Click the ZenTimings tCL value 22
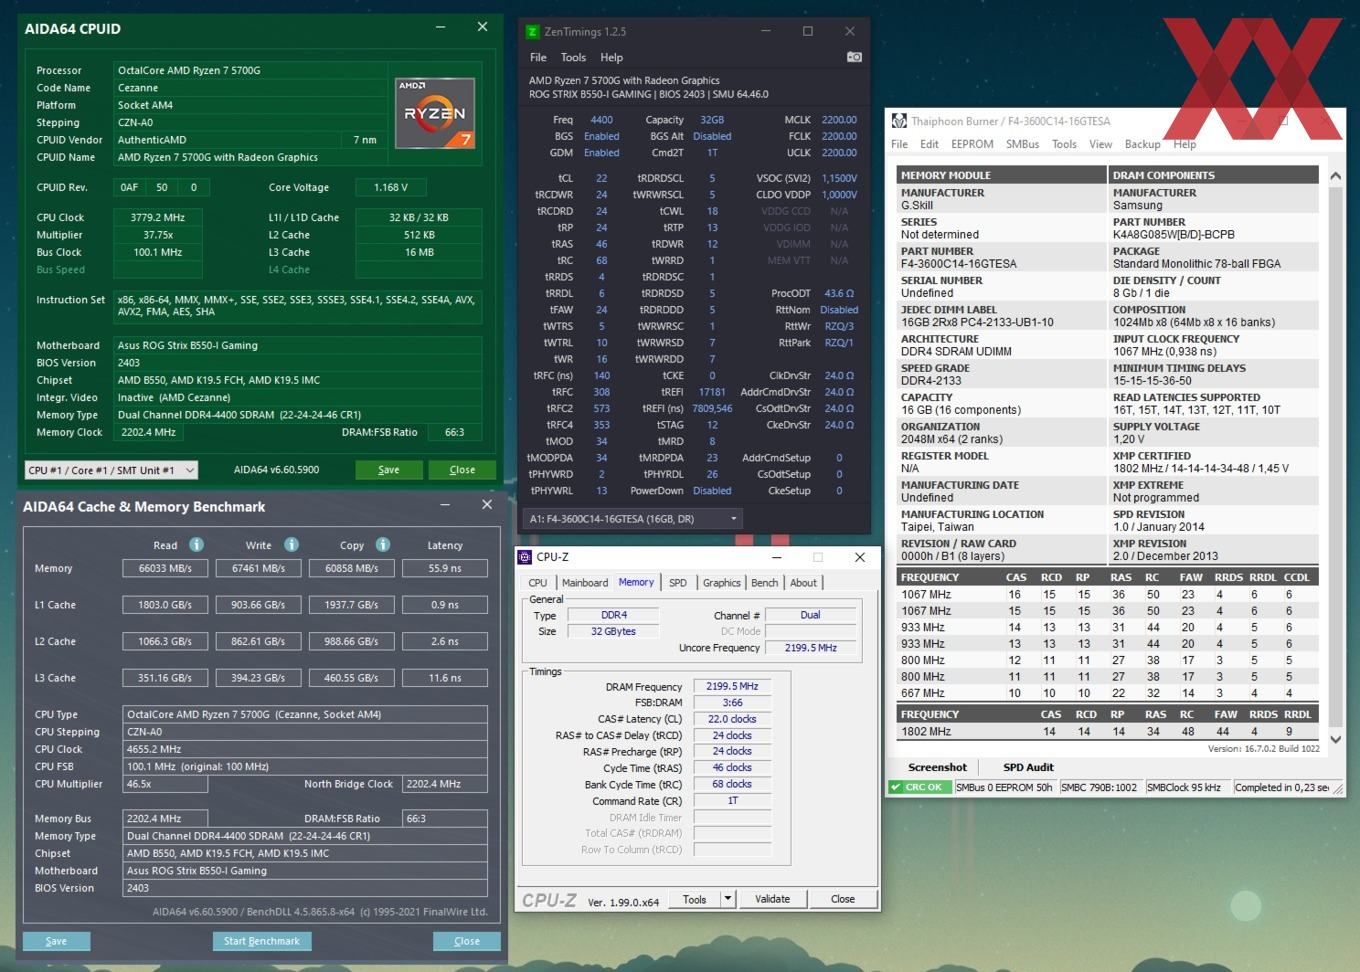Screen dimensions: 1360x972 click(x=602, y=178)
